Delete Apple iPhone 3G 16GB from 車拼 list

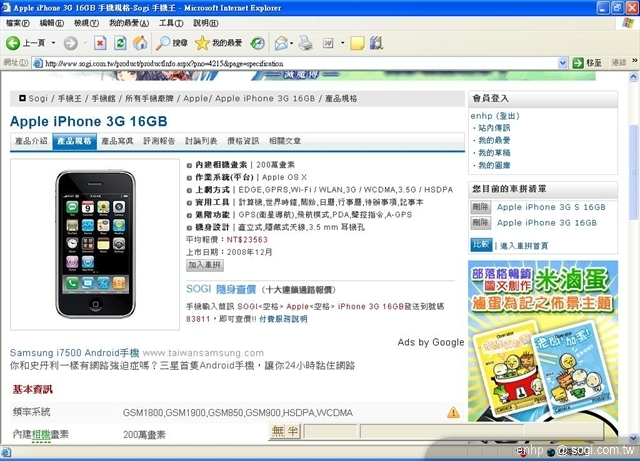pyautogui.click(x=480, y=223)
